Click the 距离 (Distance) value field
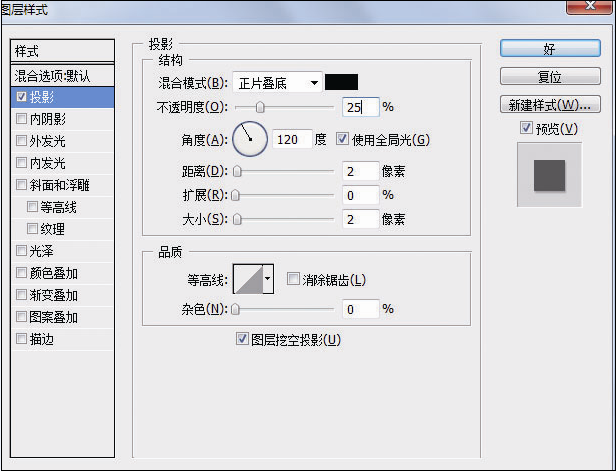Screen dimensions: 616x471 pos(359,171)
